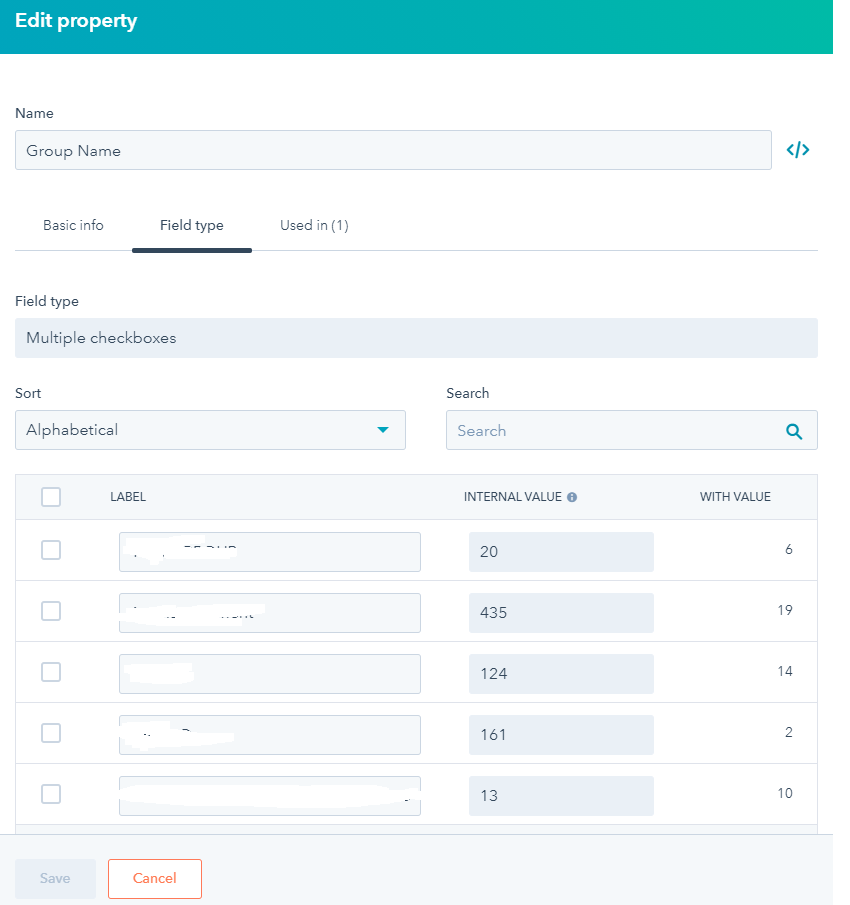Check the checkbox beside internal value 435
The height and width of the screenshot is (905, 850).
pyautogui.click(x=51, y=611)
